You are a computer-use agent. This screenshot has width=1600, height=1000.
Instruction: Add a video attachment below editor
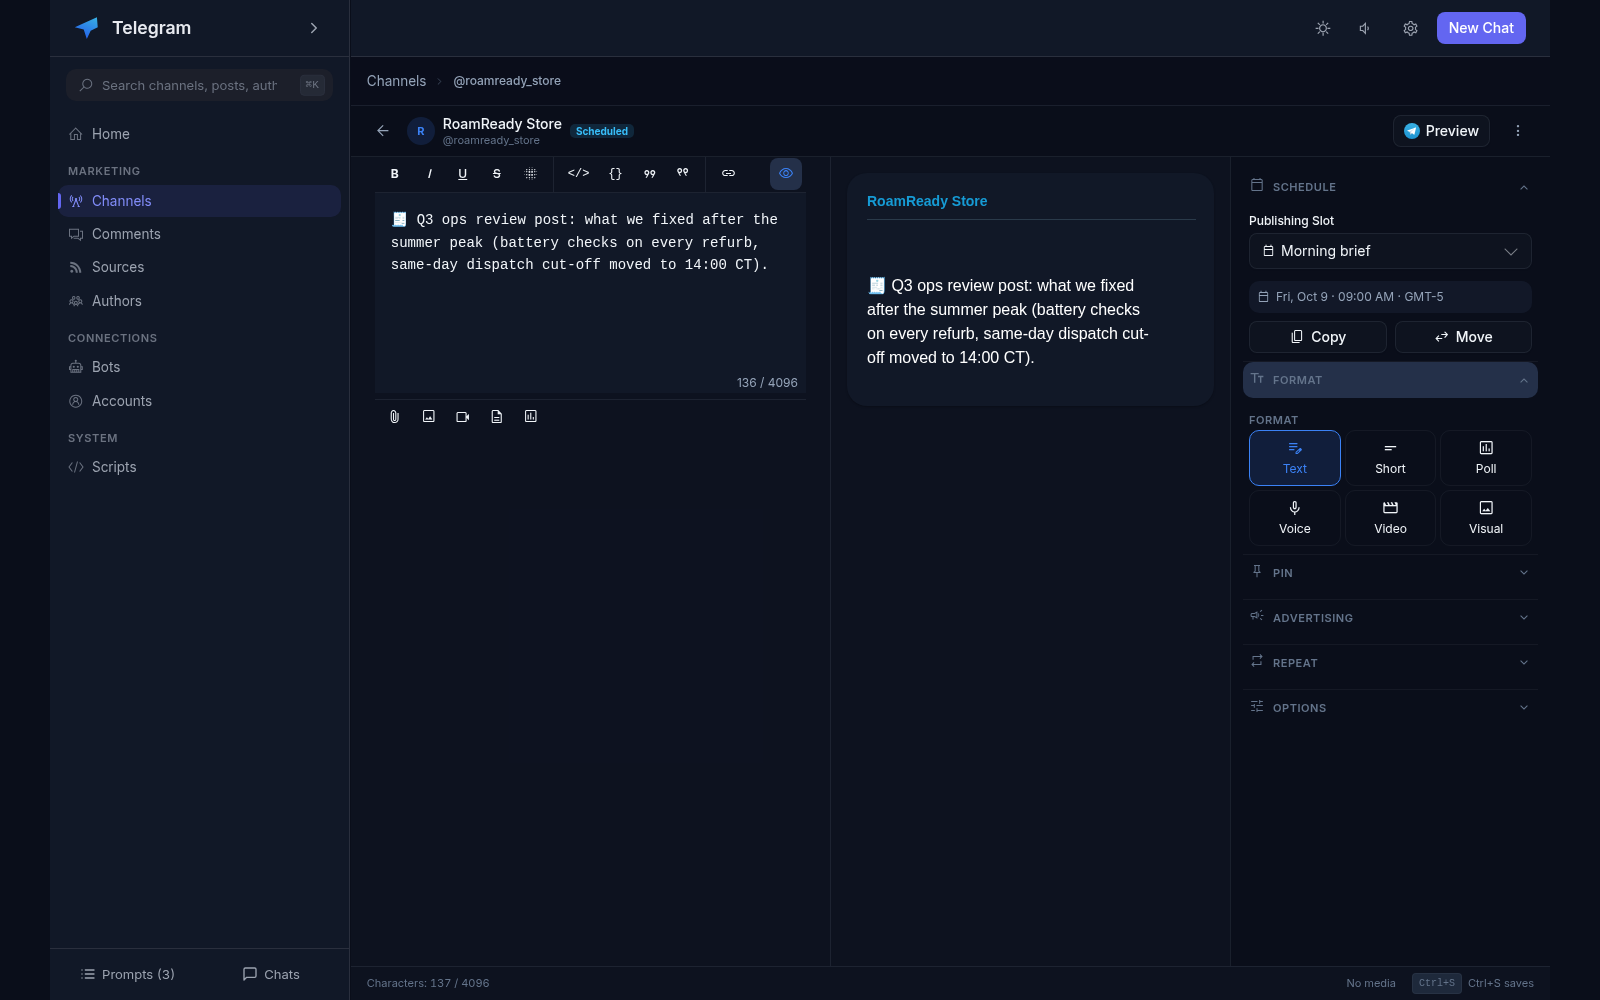pos(463,417)
